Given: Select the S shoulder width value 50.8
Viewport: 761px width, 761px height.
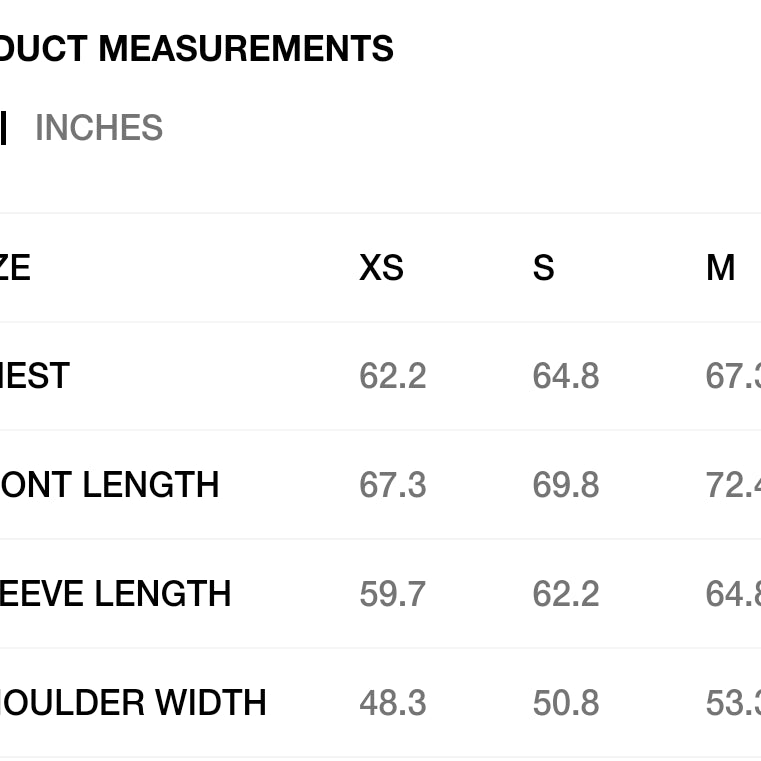Looking at the screenshot, I should (565, 703).
